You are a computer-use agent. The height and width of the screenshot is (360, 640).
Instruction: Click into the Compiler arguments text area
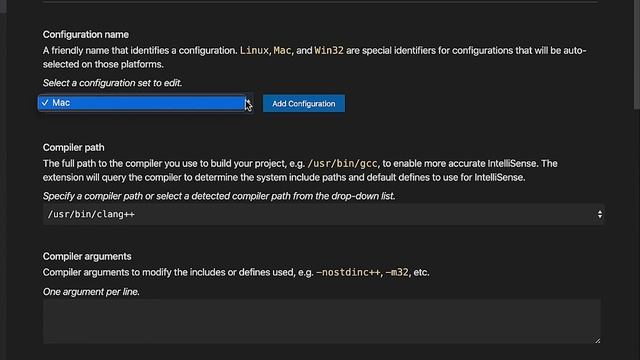click(x=322, y=321)
